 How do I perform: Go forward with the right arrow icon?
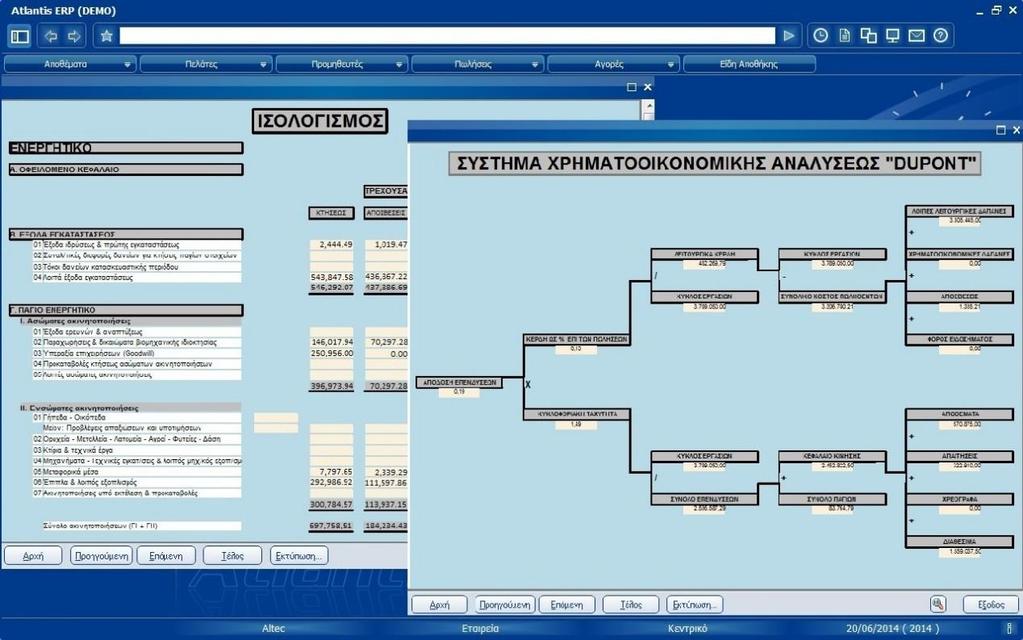74,36
